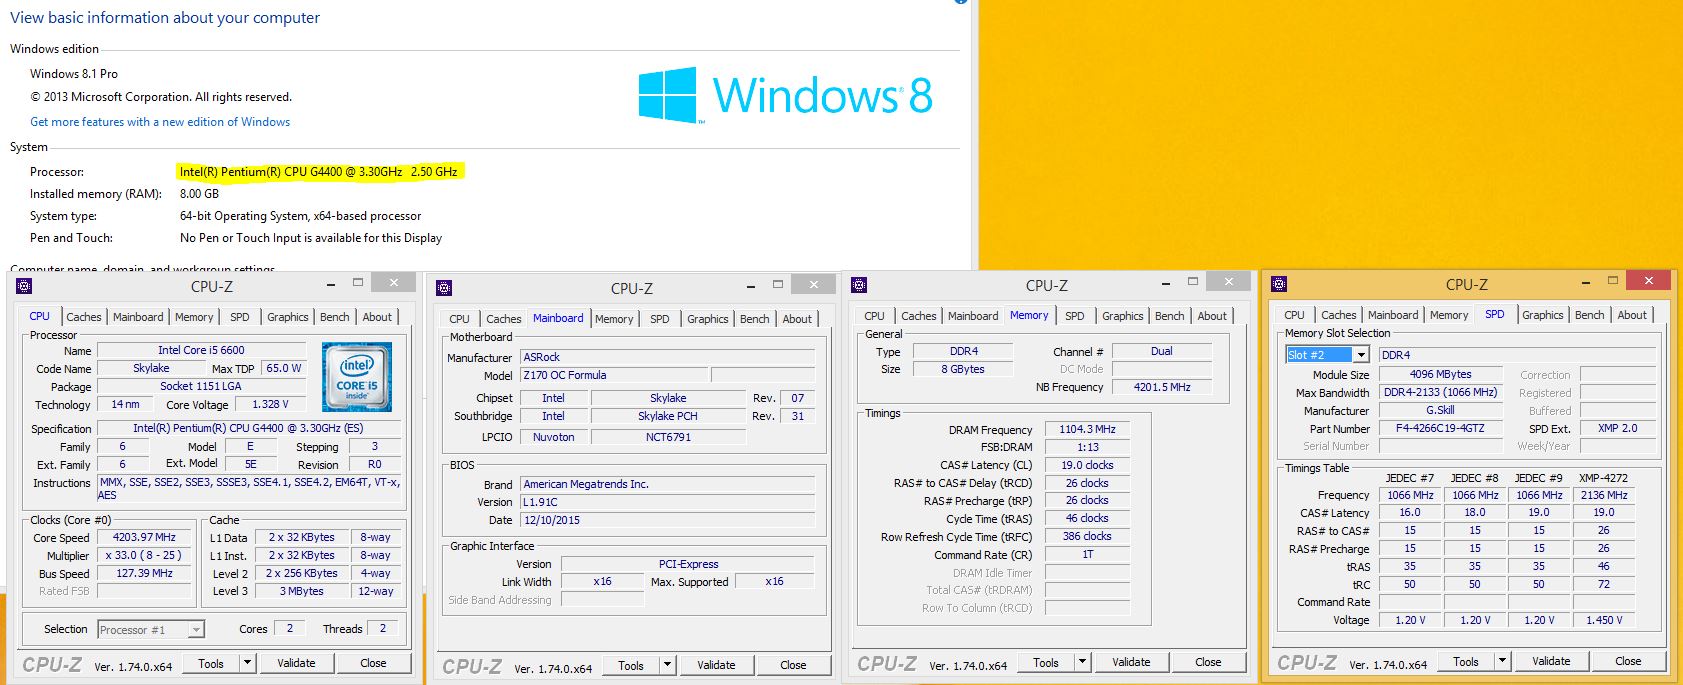Click the CPU-Z app icon in SPD window
Image resolution: width=1683 pixels, height=685 pixels.
pos(1279,284)
